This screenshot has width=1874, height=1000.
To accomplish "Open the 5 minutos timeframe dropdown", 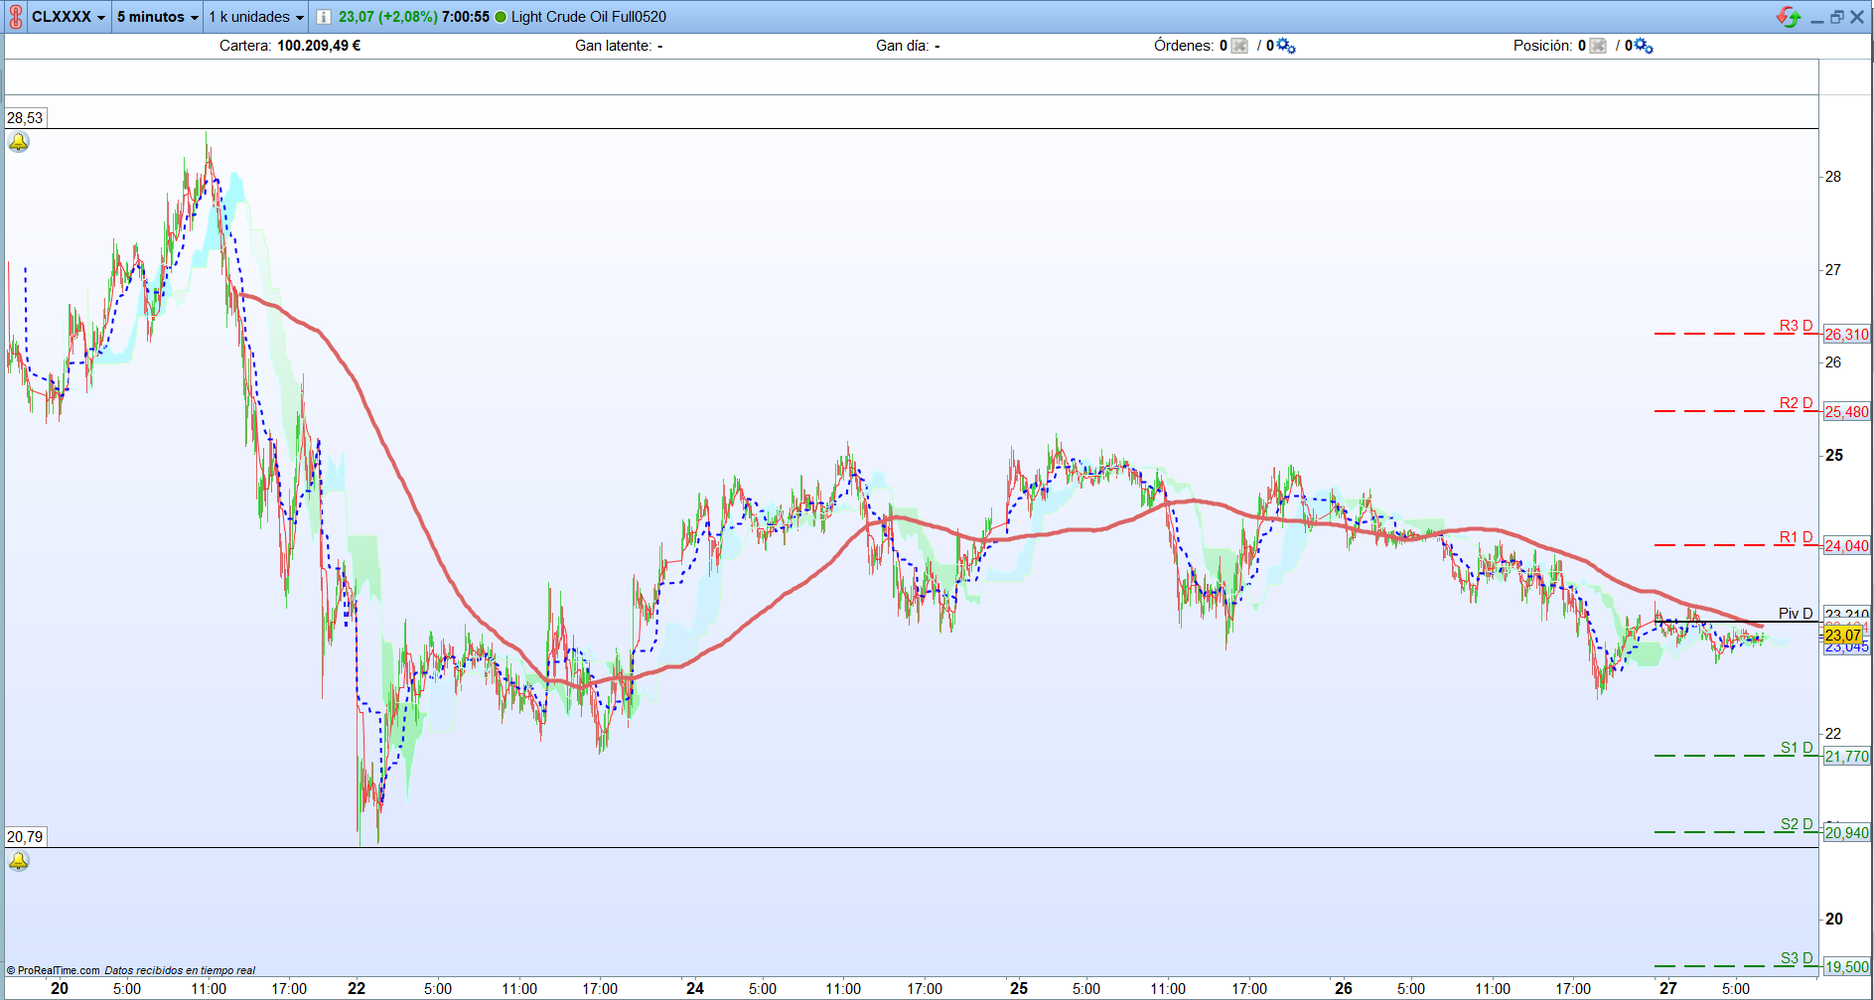I will (x=158, y=17).
